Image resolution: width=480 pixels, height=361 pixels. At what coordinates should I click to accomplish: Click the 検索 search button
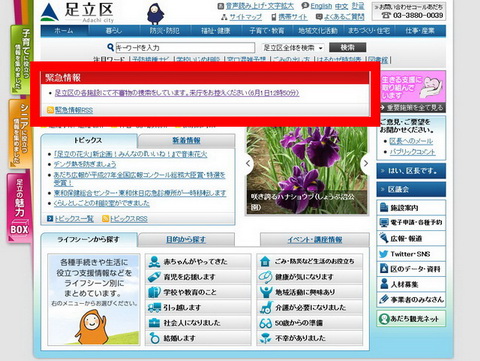tap(347, 48)
